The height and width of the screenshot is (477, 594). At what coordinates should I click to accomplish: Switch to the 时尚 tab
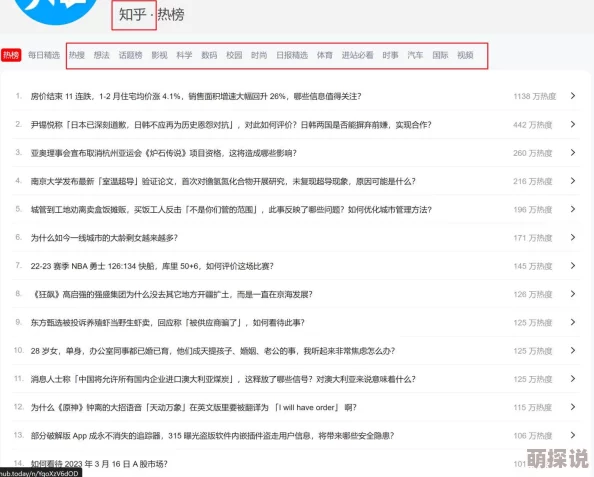click(259, 55)
